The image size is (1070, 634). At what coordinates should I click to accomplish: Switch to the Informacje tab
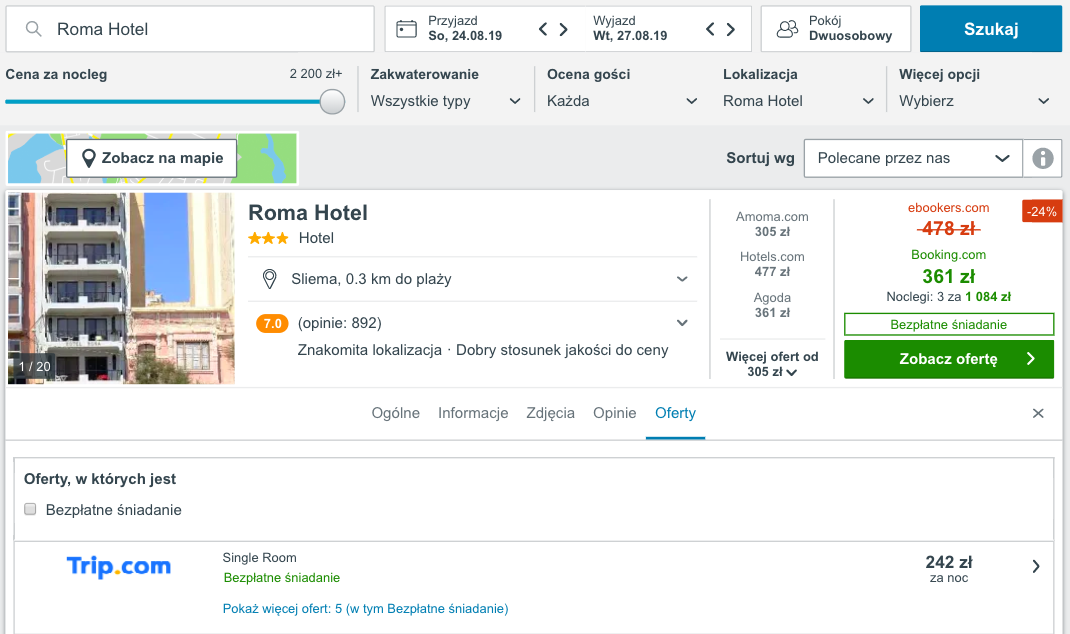point(473,413)
